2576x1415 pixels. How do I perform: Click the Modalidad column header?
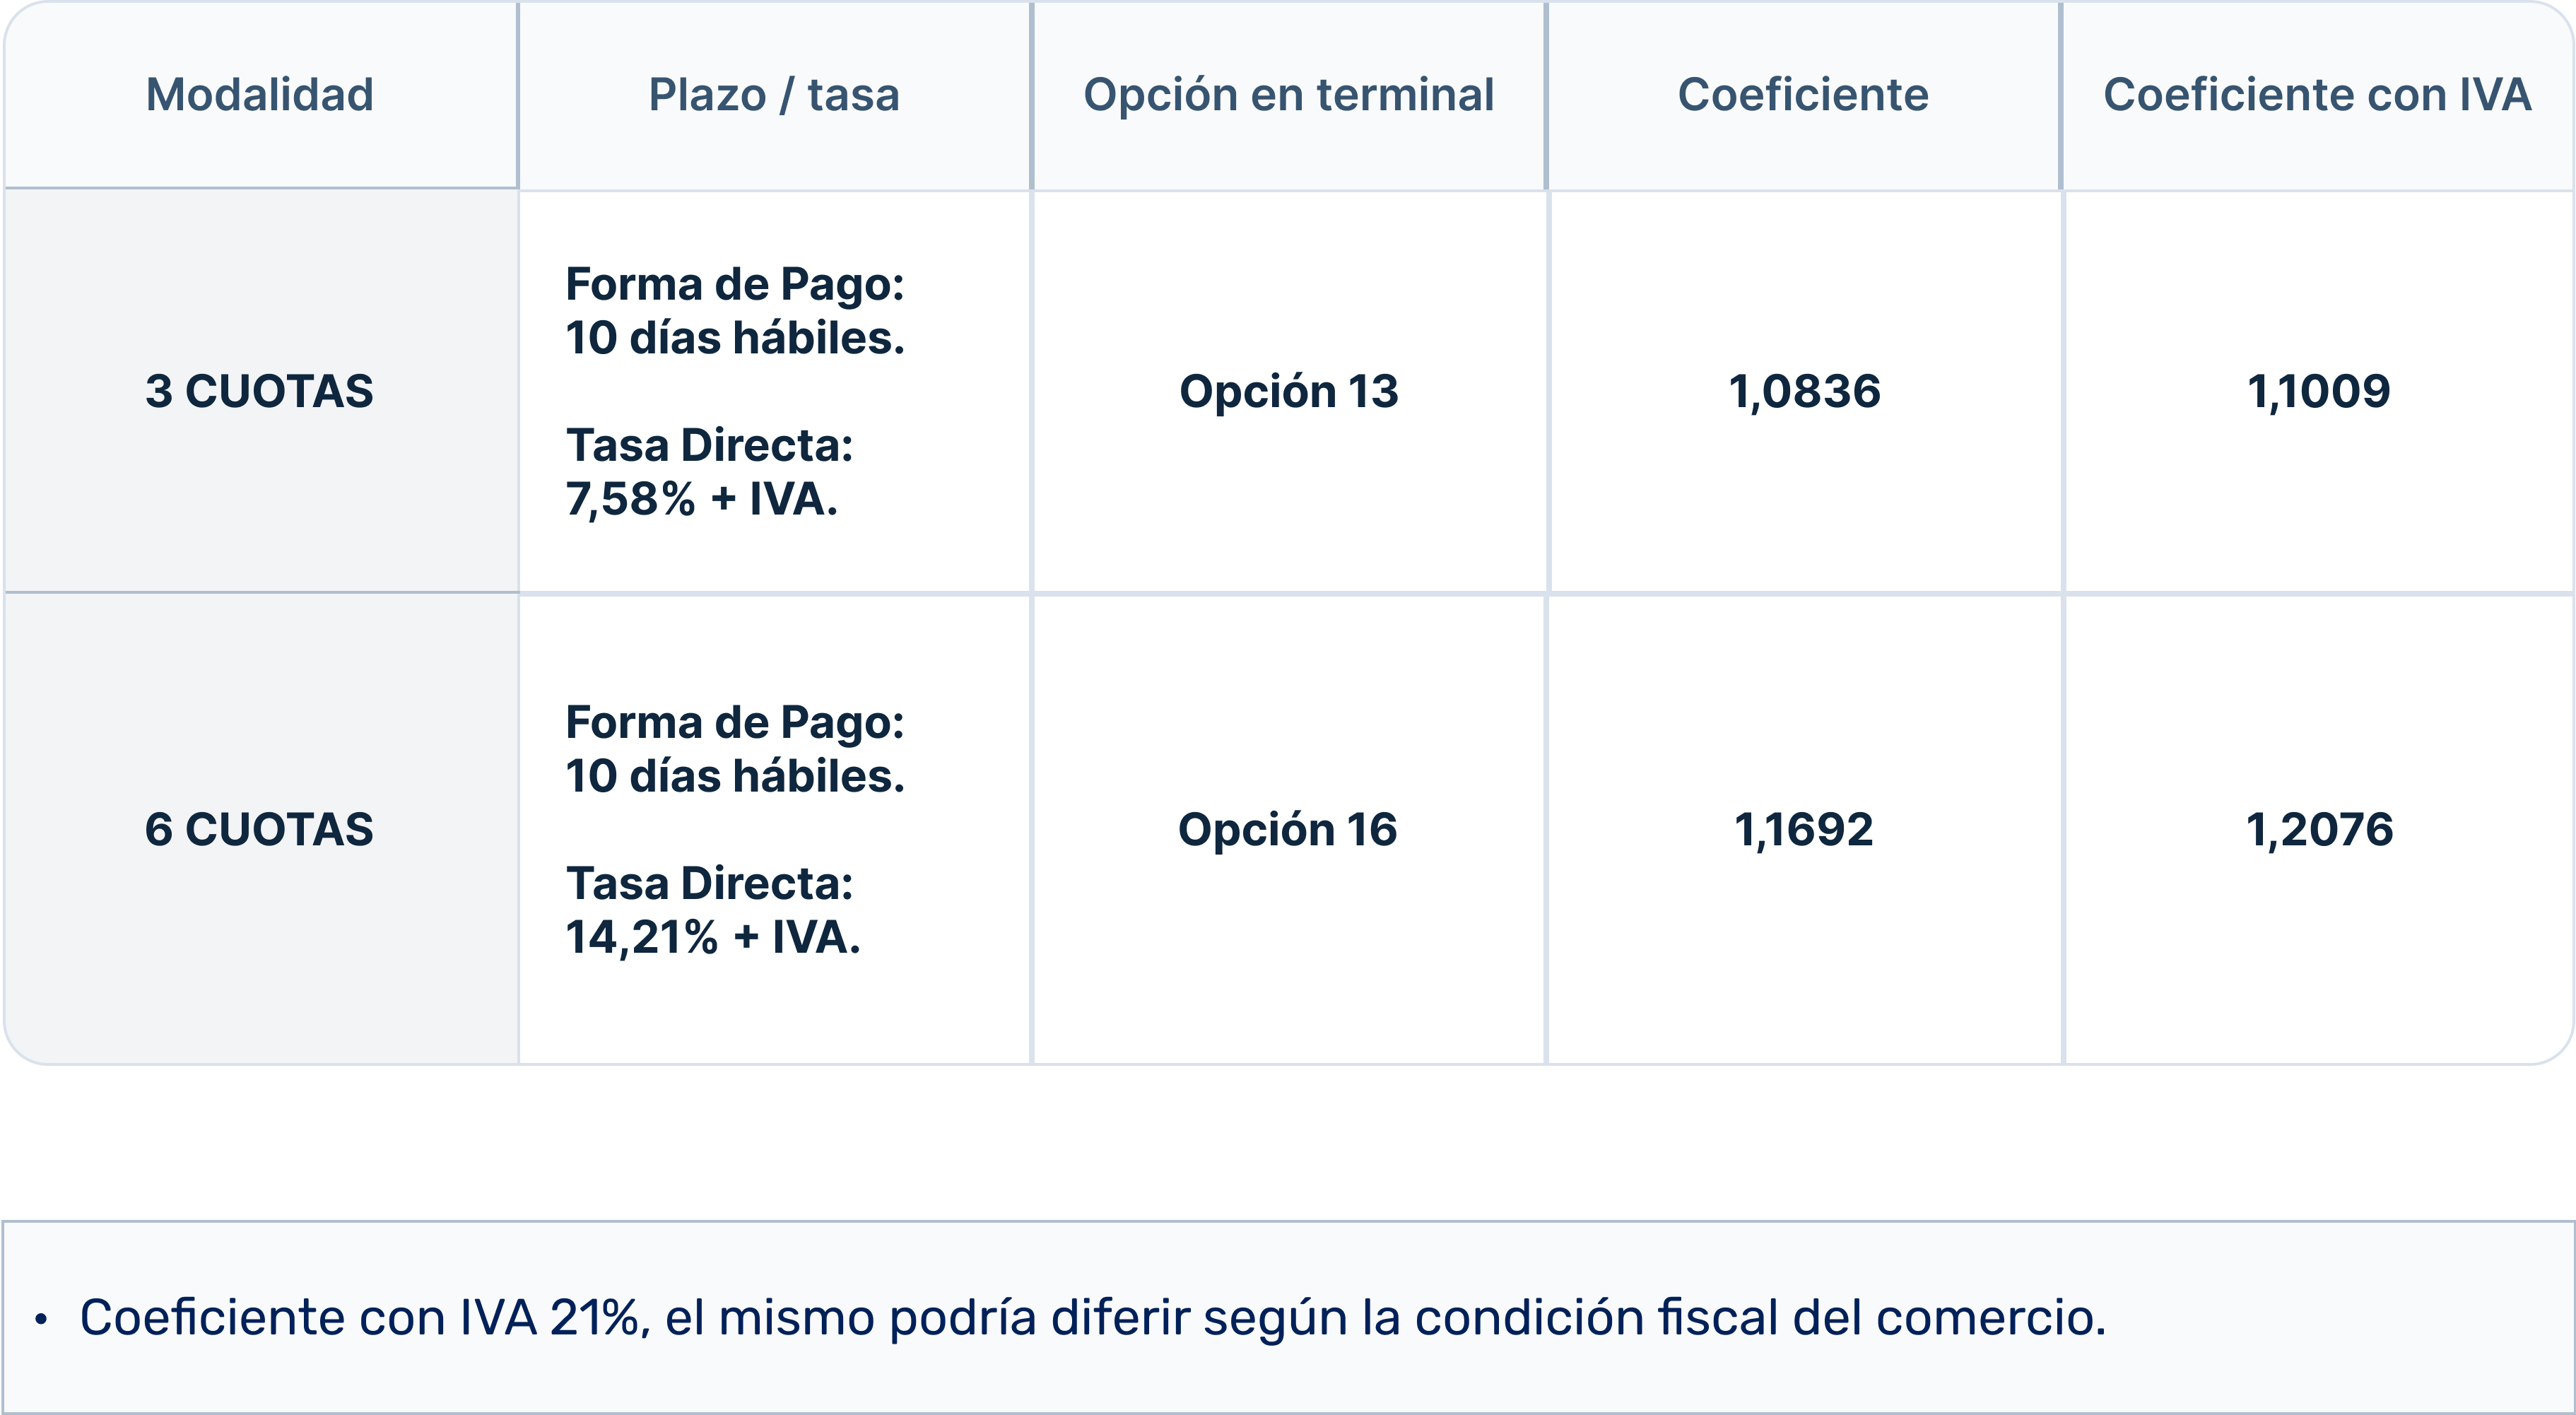(259, 95)
